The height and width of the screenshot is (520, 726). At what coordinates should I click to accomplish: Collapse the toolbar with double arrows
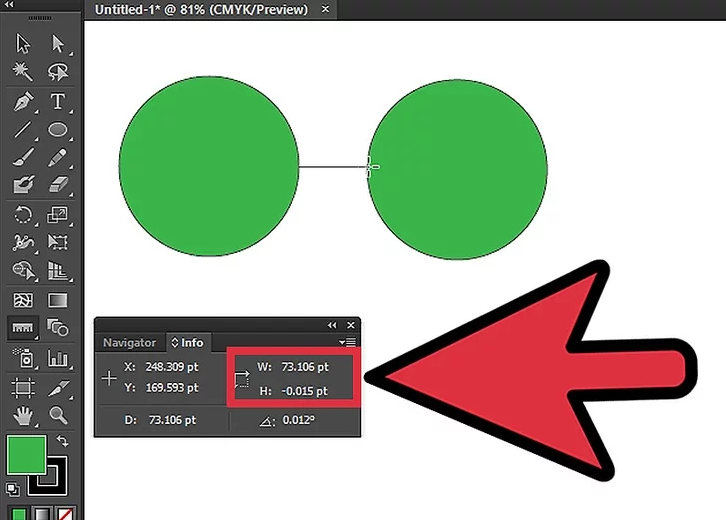[x=9, y=5]
